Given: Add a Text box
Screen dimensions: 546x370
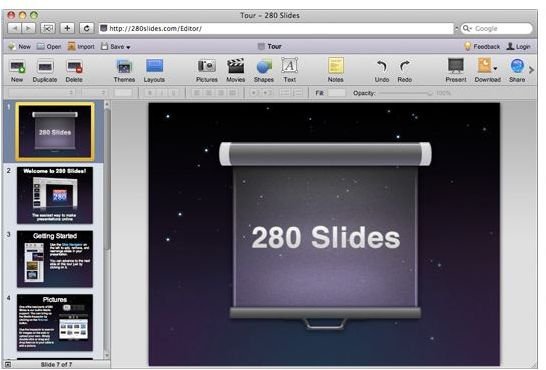Looking at the screenshot, I should click(x=289, y=65).
